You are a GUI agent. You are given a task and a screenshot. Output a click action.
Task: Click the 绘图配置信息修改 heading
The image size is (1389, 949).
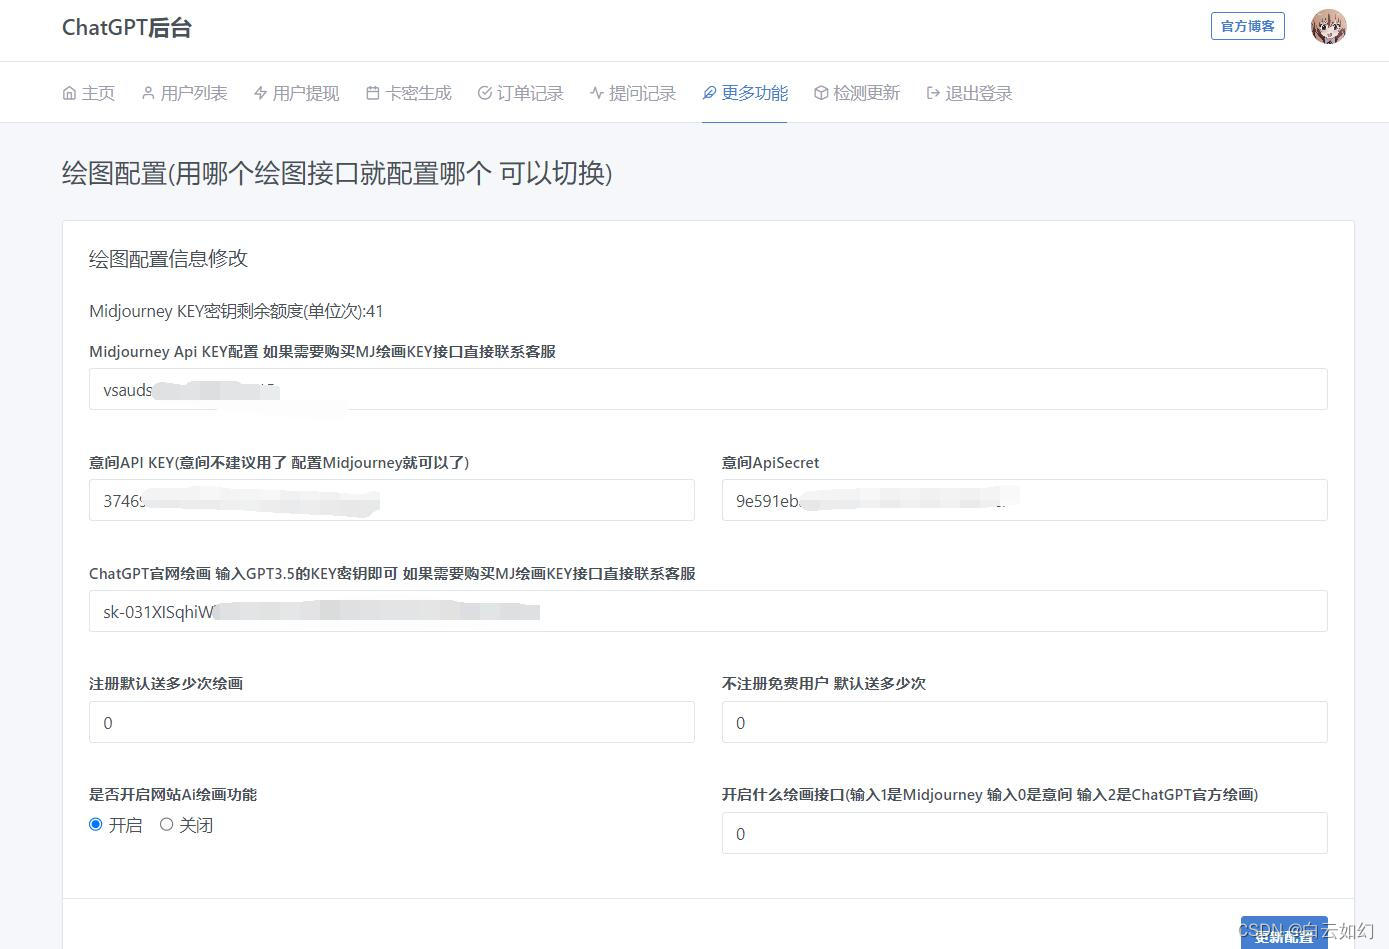(168, 258)
